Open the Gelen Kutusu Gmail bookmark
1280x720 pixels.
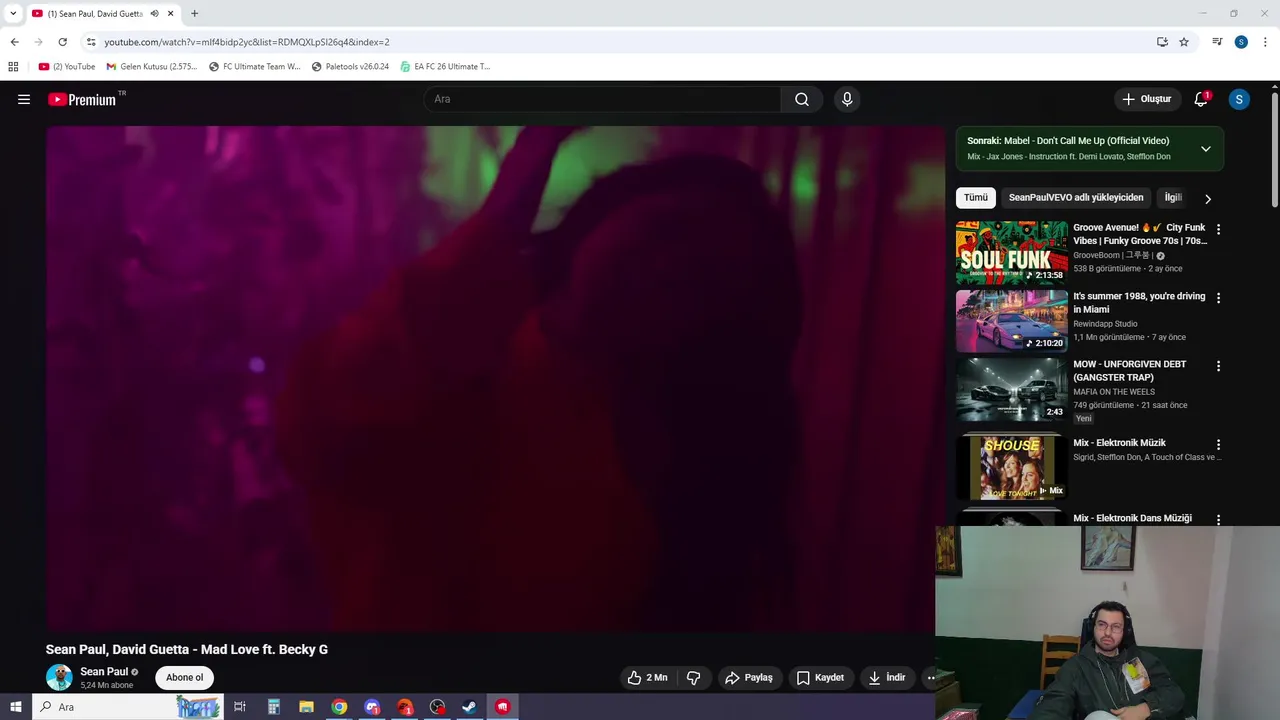click(x=152, y=67)
